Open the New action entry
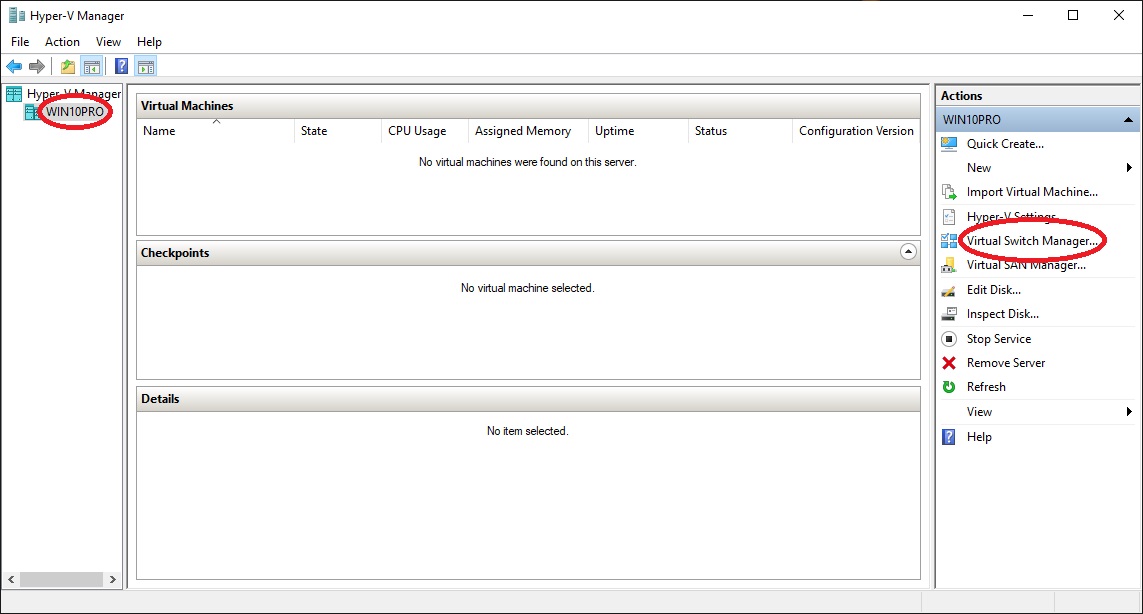The height and width of the screenshot is (614, 1143). click(979, 168)
